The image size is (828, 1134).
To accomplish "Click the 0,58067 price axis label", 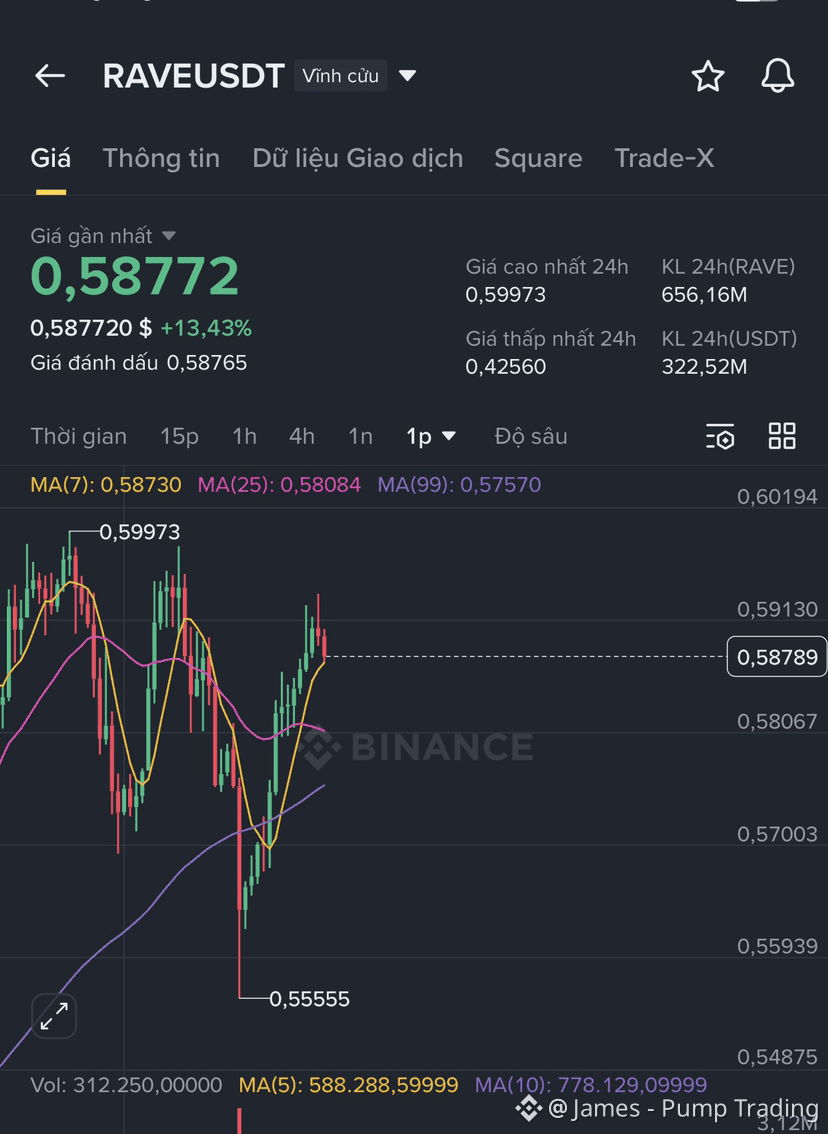I will coord(777,721).
